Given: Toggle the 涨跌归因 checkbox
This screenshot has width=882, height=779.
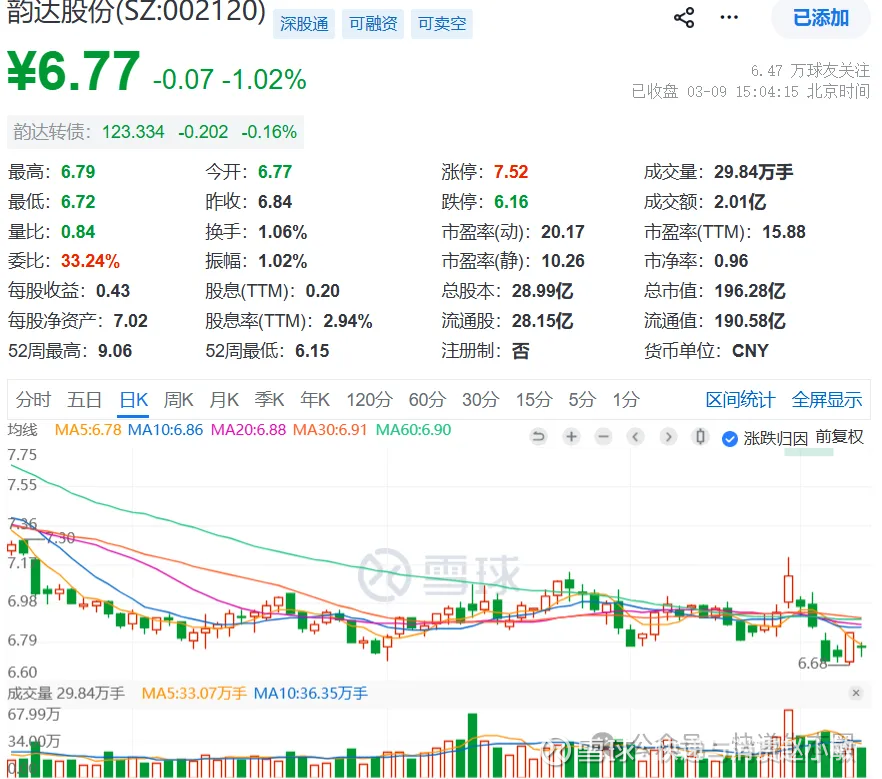Looking at the screenshot, I should point(730,439).
